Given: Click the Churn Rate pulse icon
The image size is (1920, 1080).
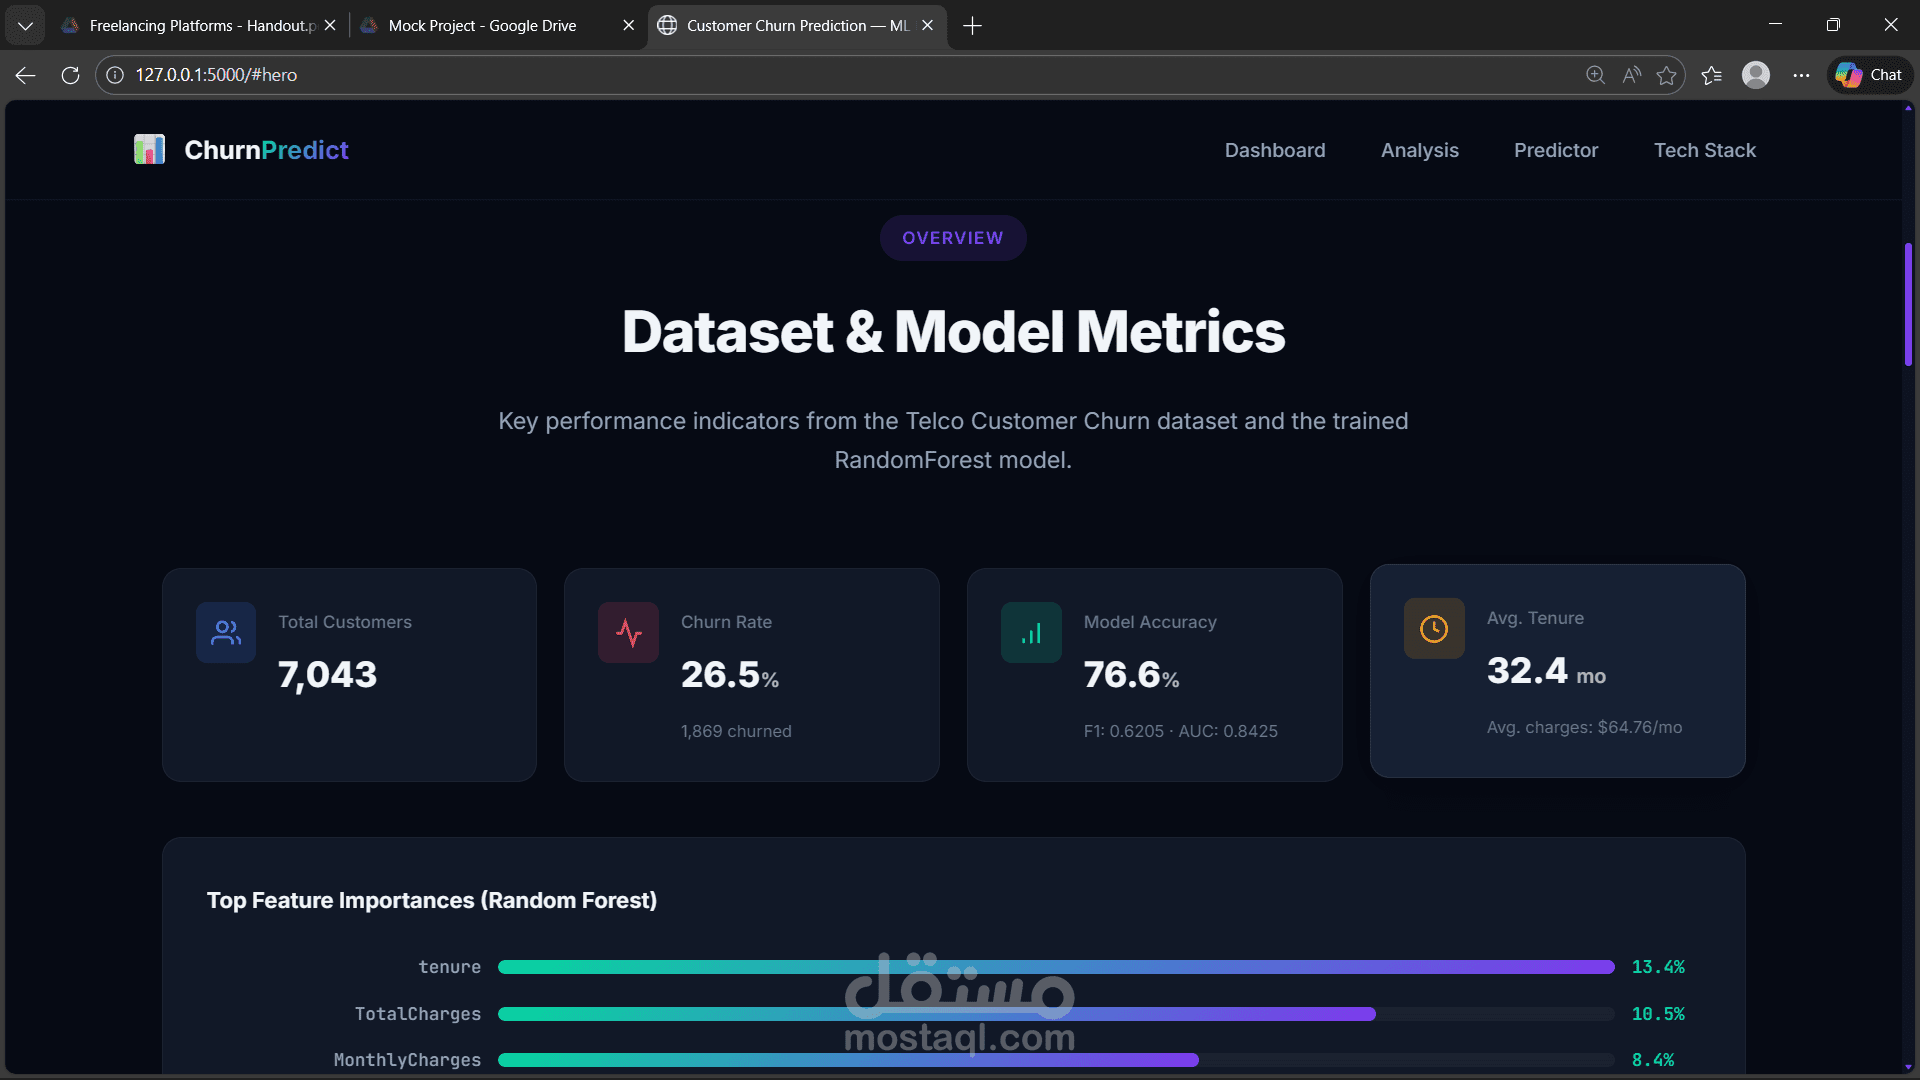Looking at the screenshot, I should [x=628, y=632].
